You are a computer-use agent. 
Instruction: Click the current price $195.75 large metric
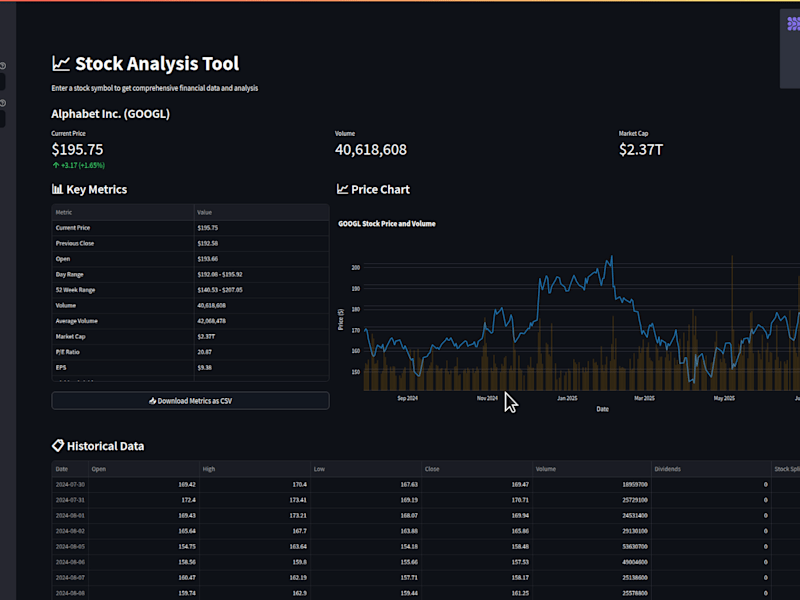(x=77, y=149)
